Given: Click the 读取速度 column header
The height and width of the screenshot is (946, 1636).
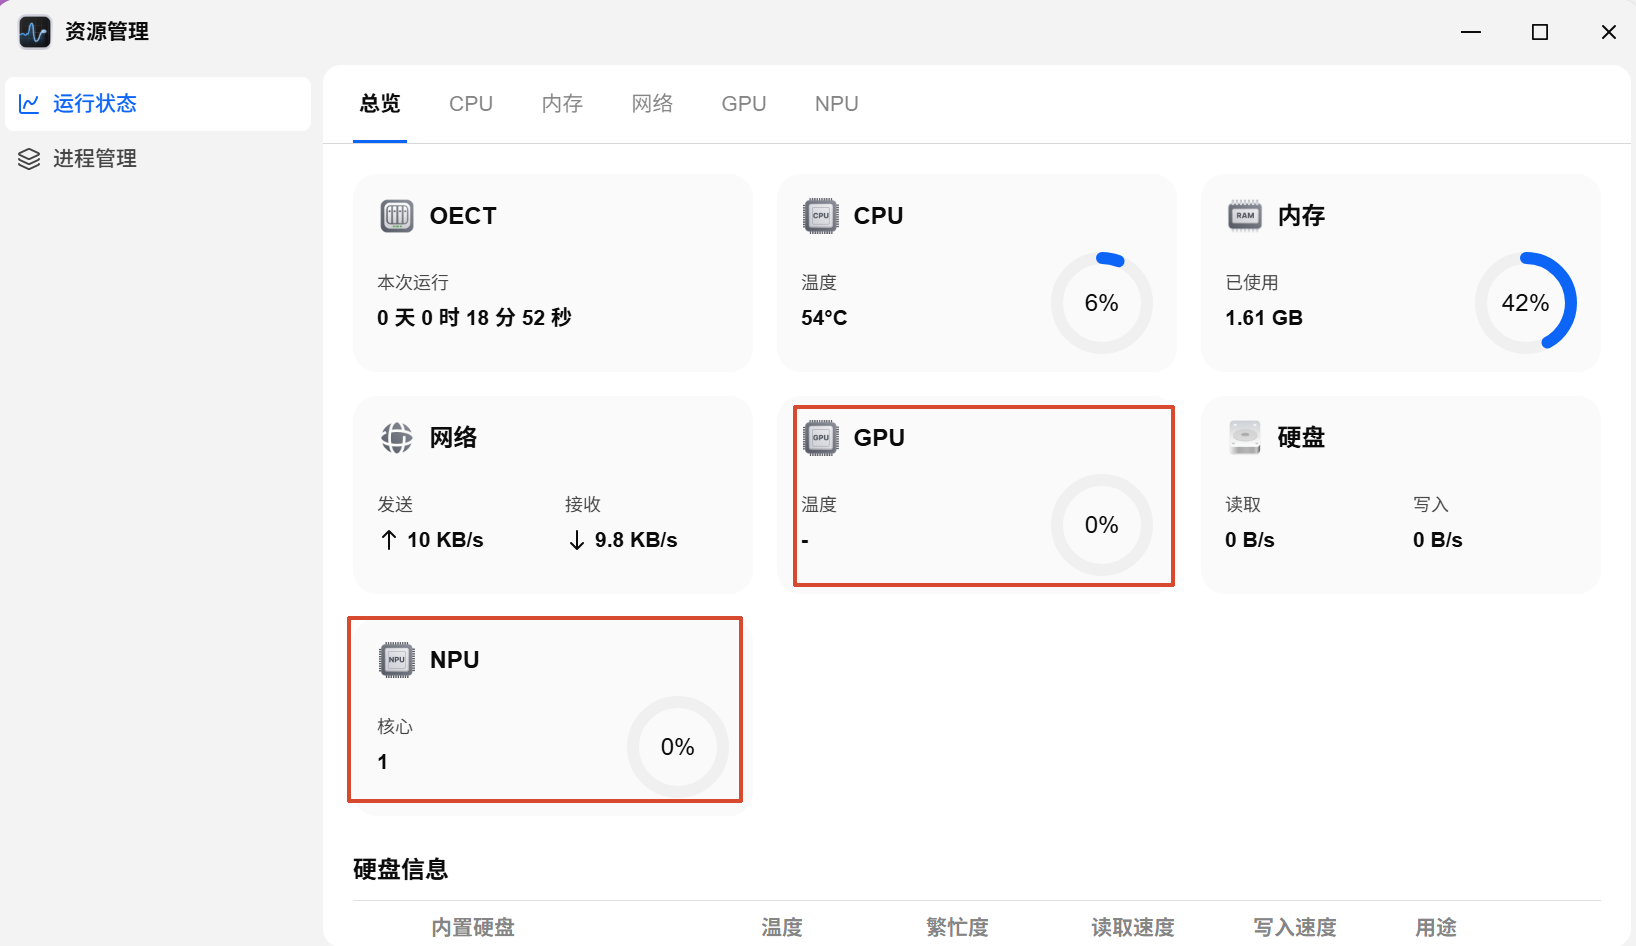Looking at the screenshot, I should 1133,928.
